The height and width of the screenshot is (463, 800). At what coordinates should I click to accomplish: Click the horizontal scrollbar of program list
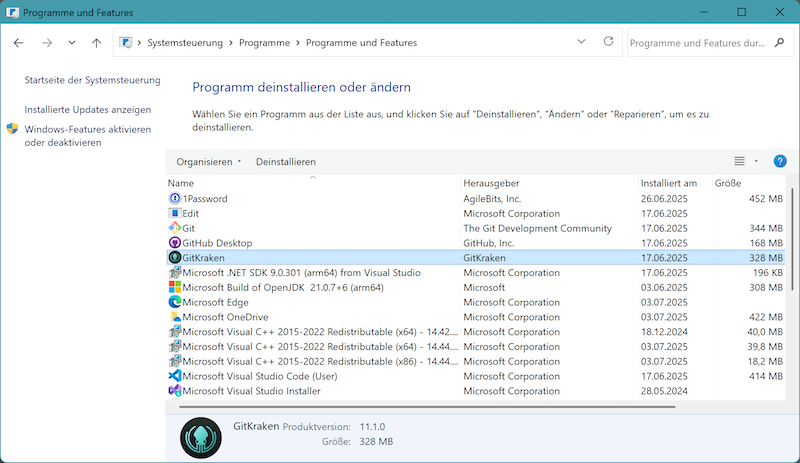(x=427, y=407)
